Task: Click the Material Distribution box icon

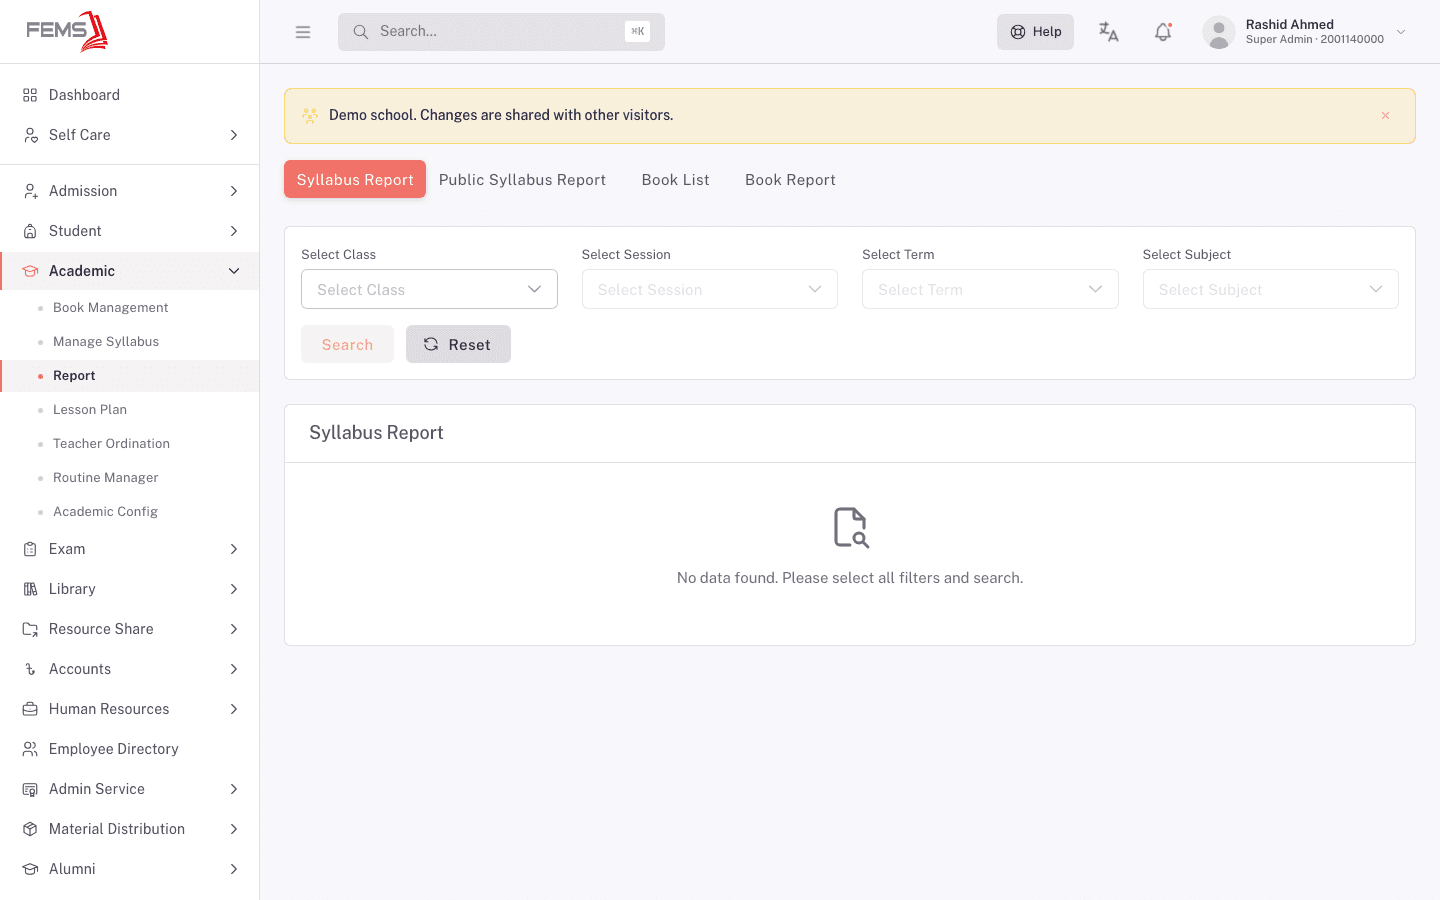Action: click(30, 829)
